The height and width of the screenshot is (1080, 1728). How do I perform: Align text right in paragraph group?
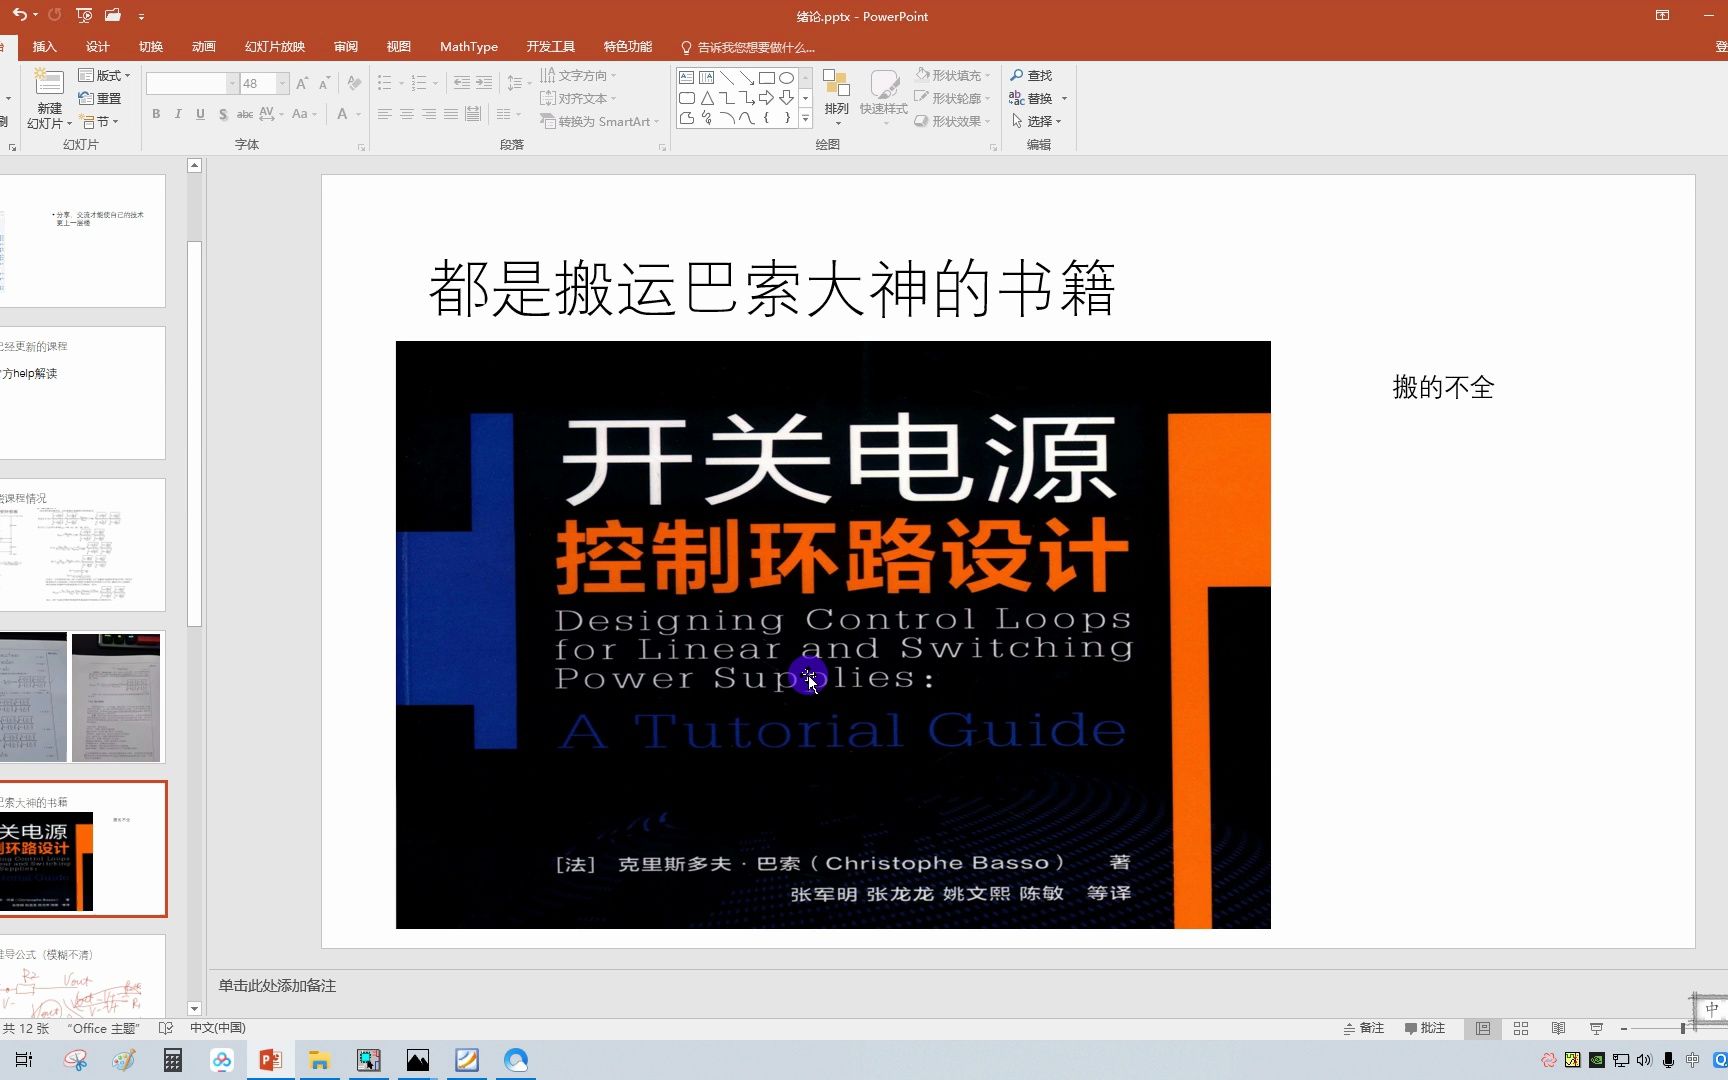[429, 114]
